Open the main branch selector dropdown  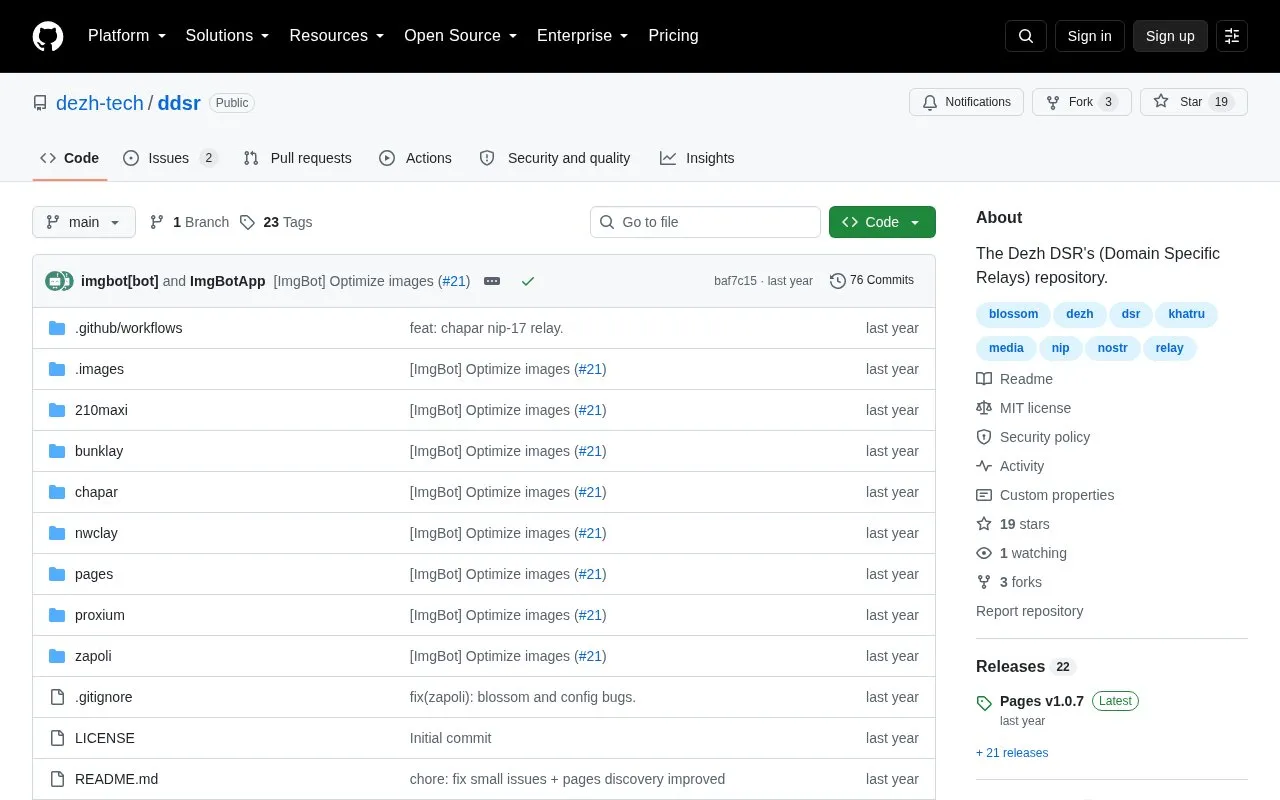coord(84,222)
